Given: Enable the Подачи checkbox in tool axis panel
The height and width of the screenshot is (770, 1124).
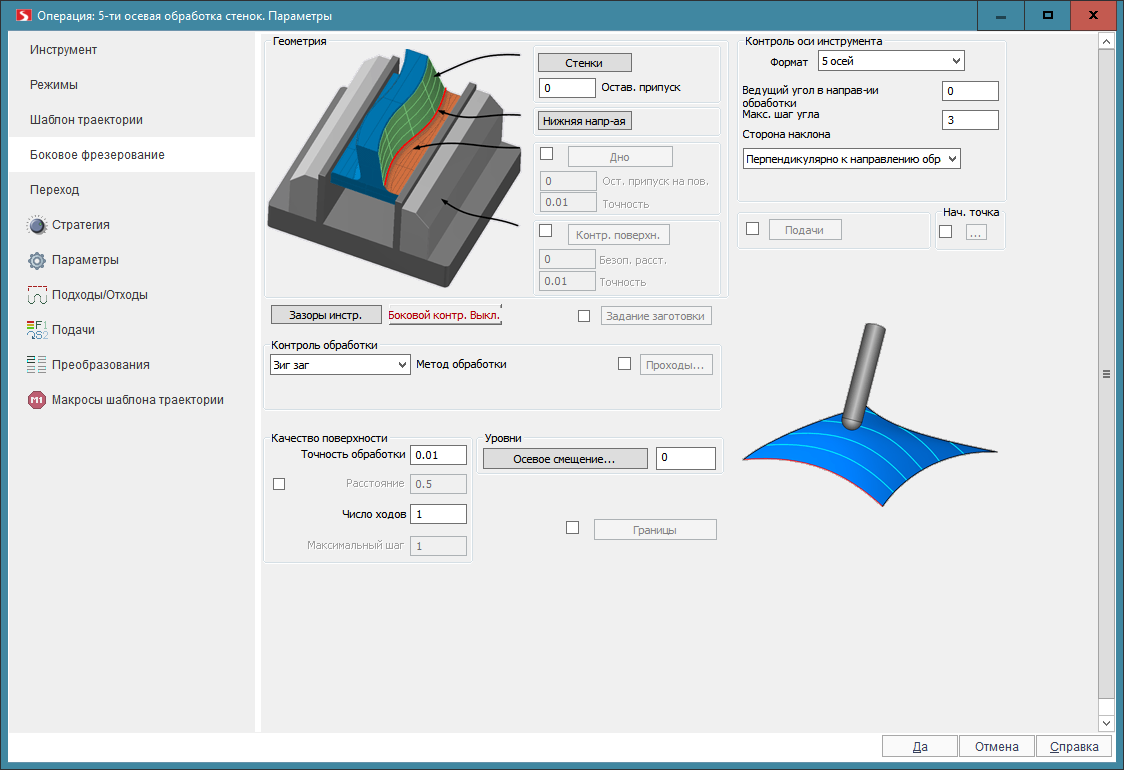Looking at the screenshot, I should (x=752, y=229).
